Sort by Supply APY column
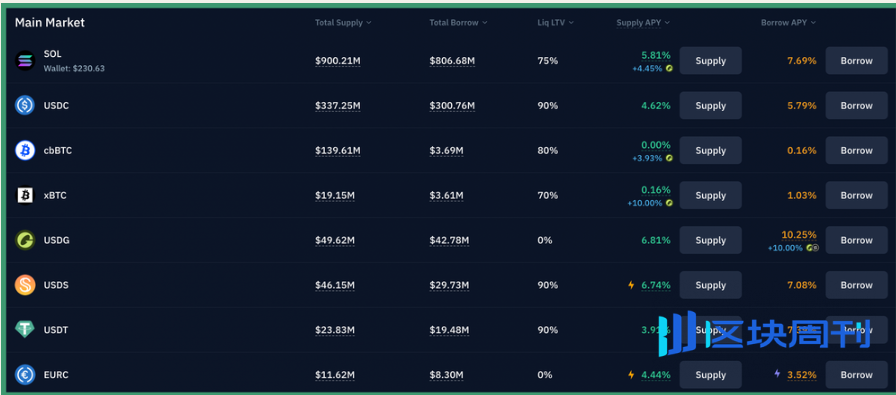This screenshot has width=896, height=395. click(x=643, y=23)
